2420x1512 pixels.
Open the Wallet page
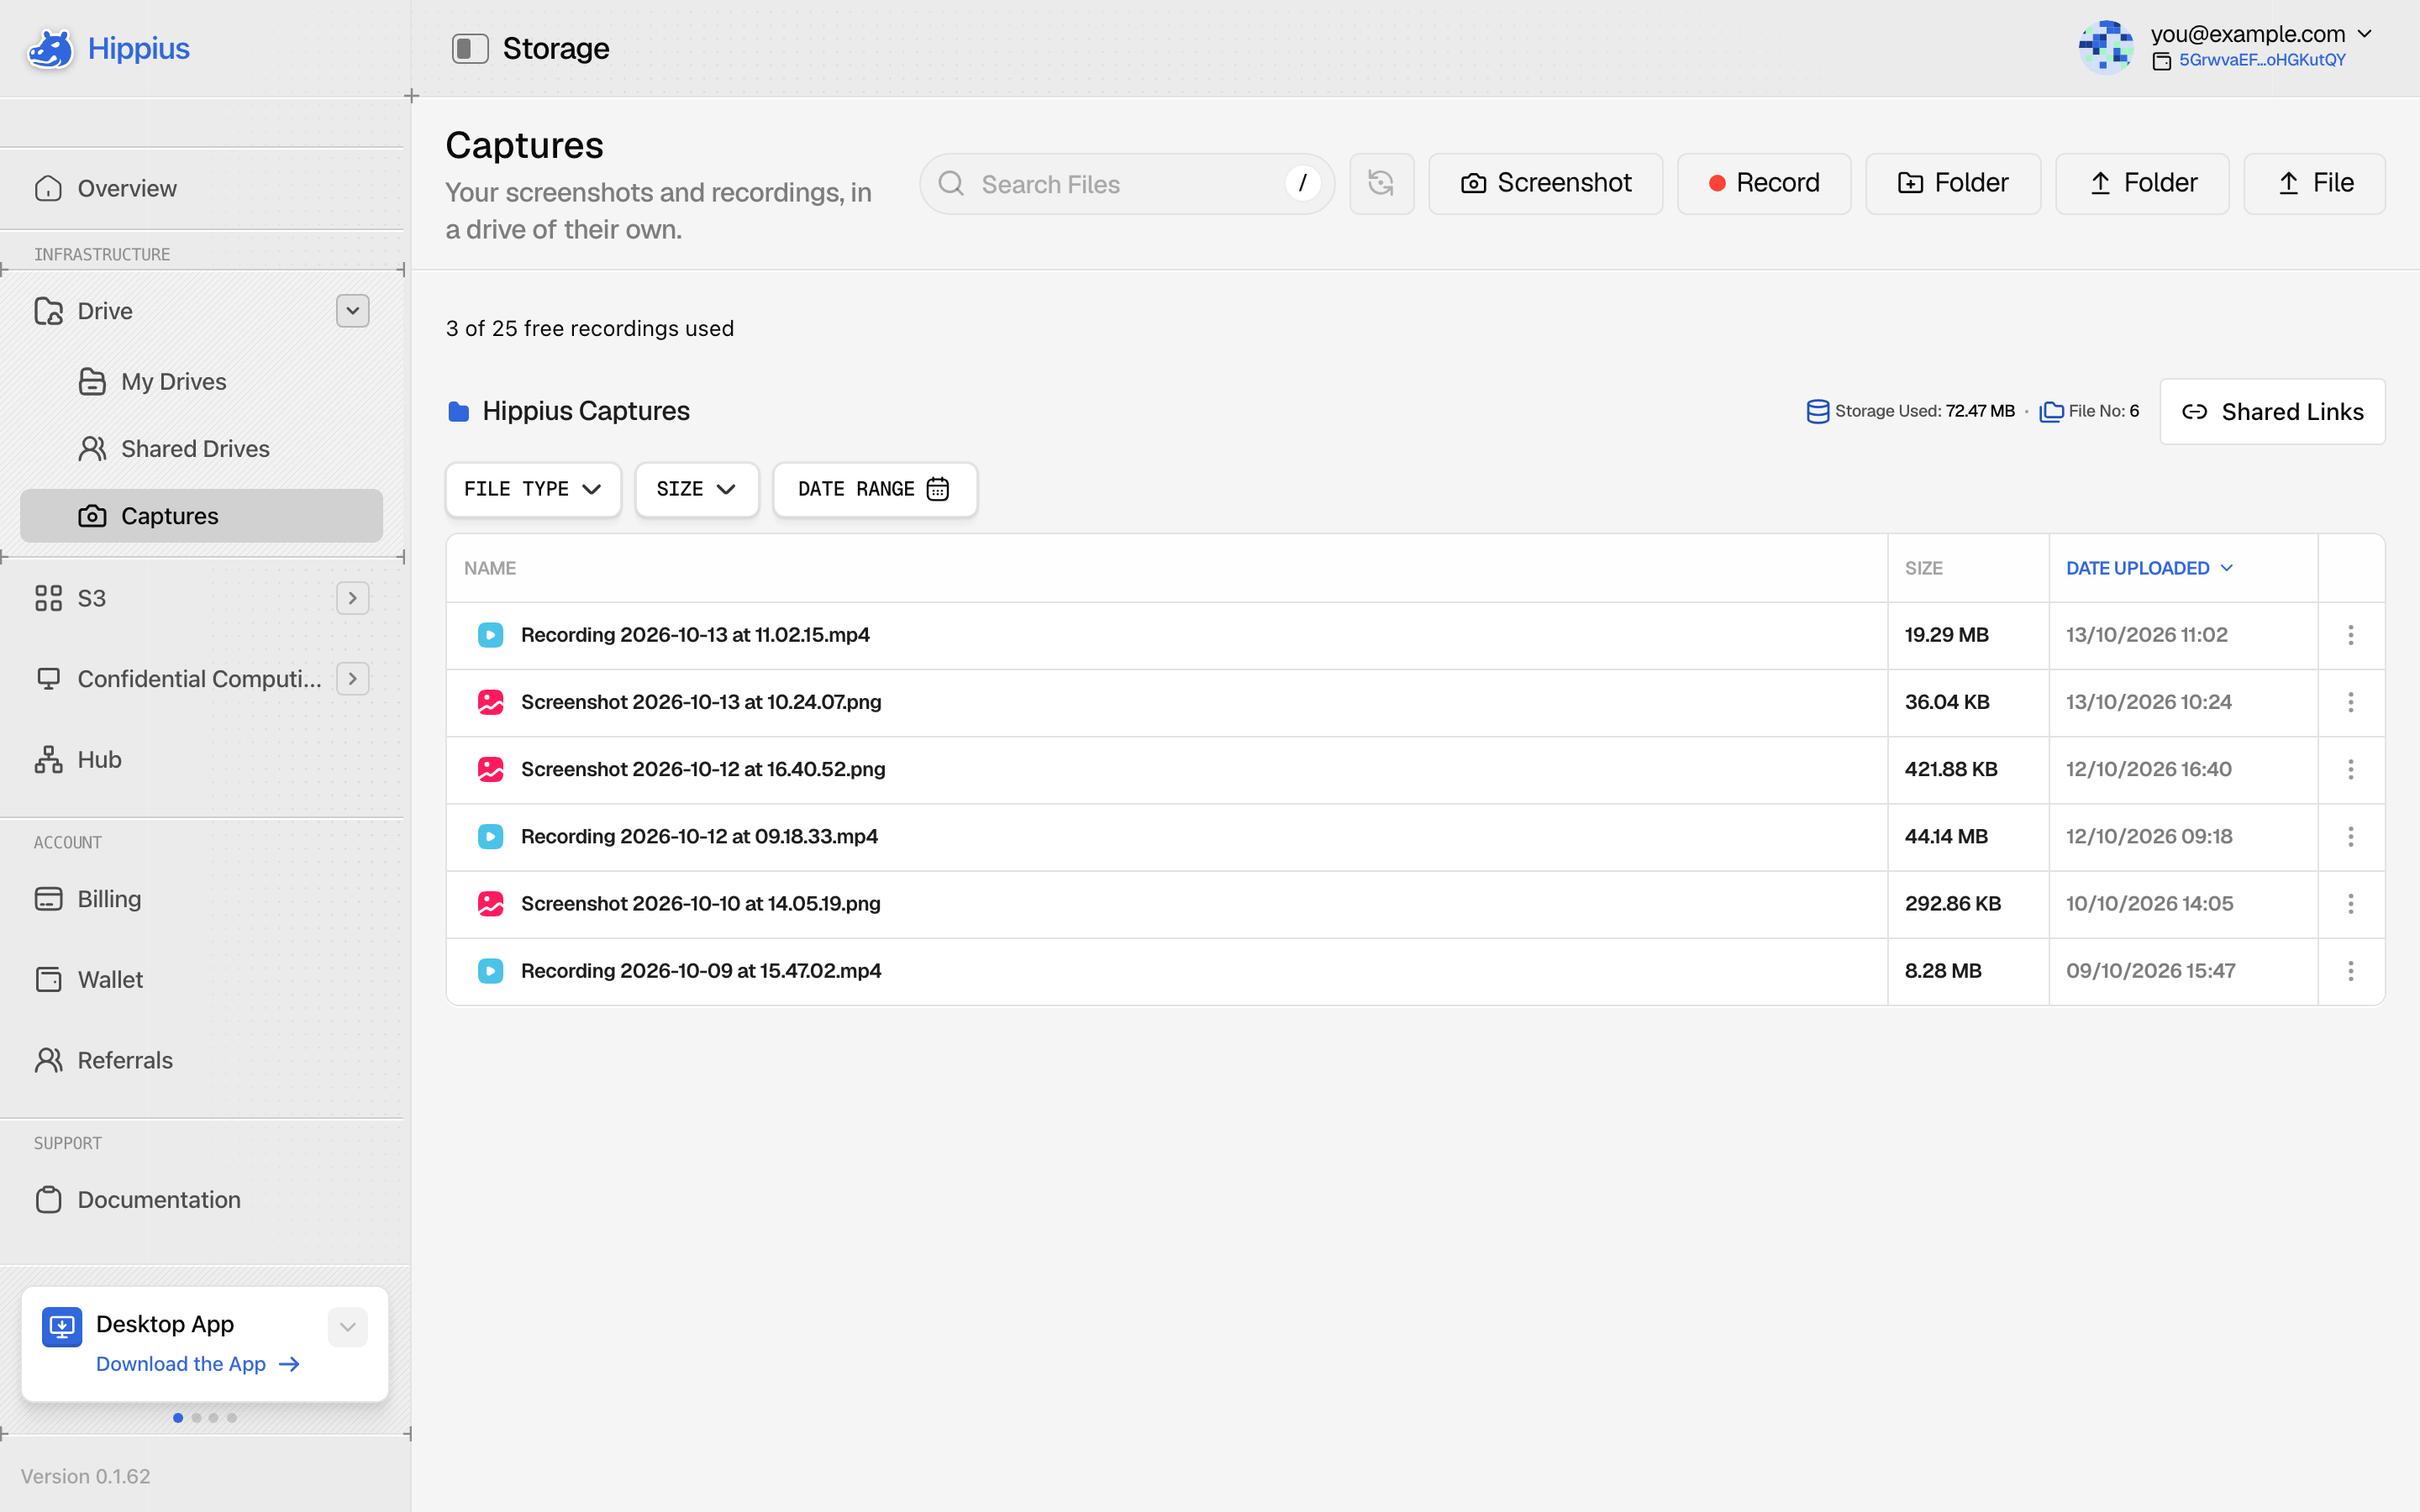(x=89, y=979)
